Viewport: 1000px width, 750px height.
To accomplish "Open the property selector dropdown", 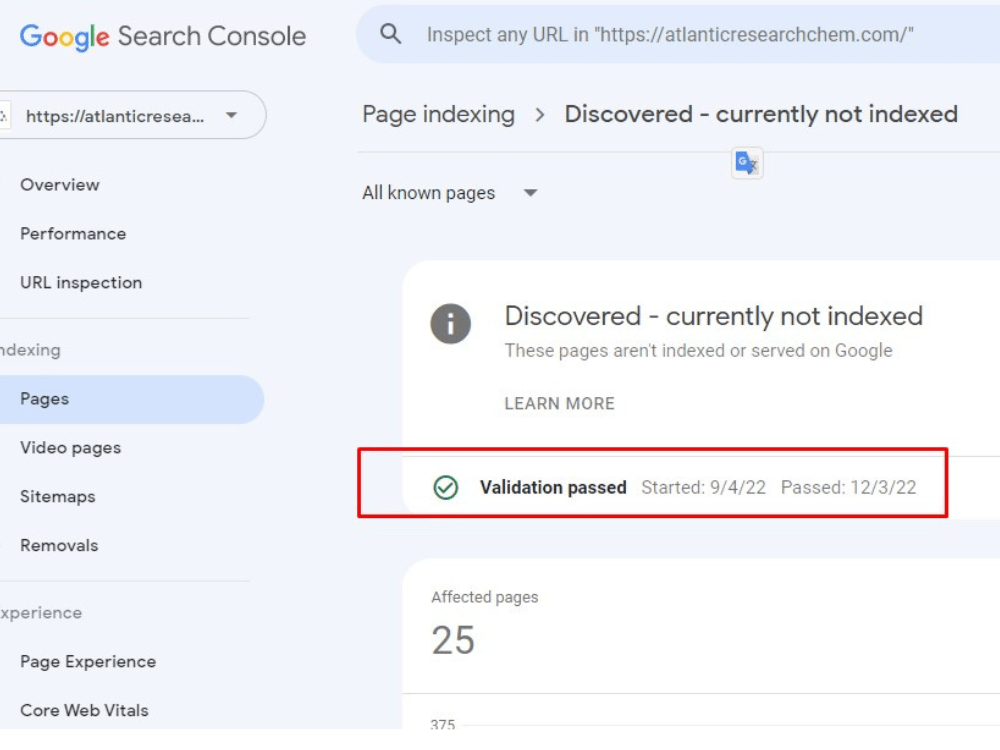I will pyautogui.click(x=132, y=115).
